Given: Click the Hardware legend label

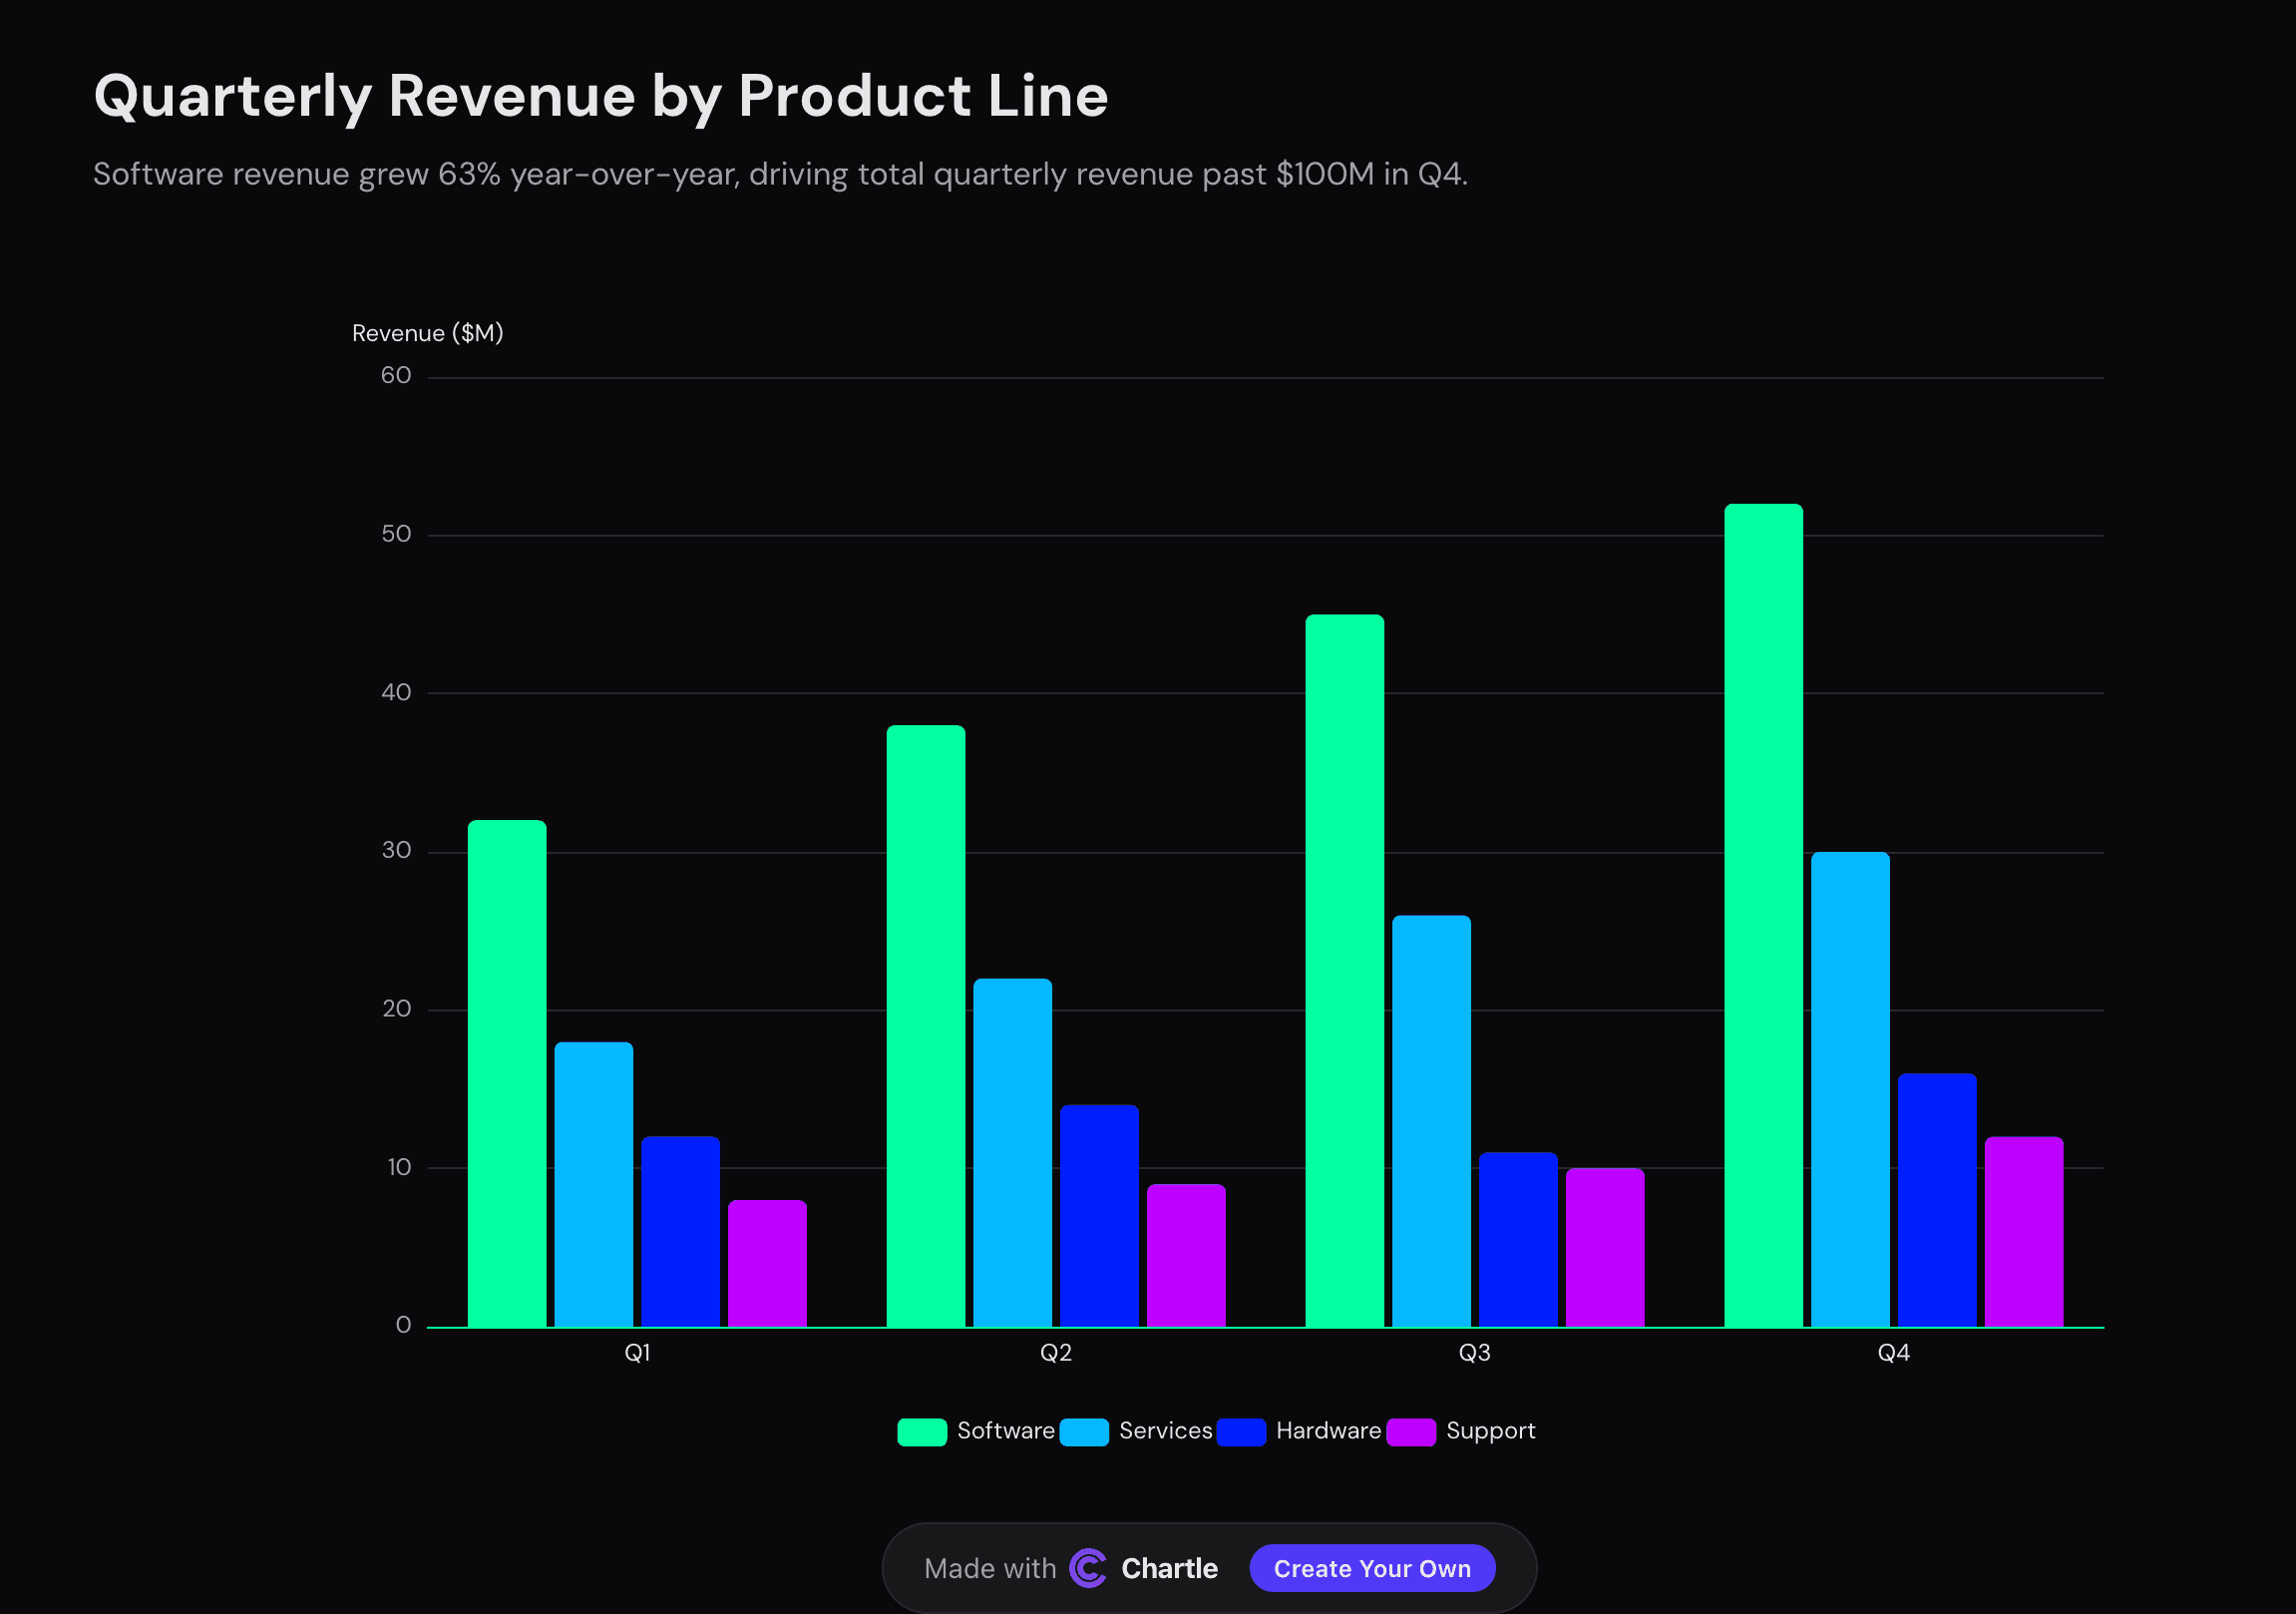Looking at the screenshot, I should coord(1327,1431).
